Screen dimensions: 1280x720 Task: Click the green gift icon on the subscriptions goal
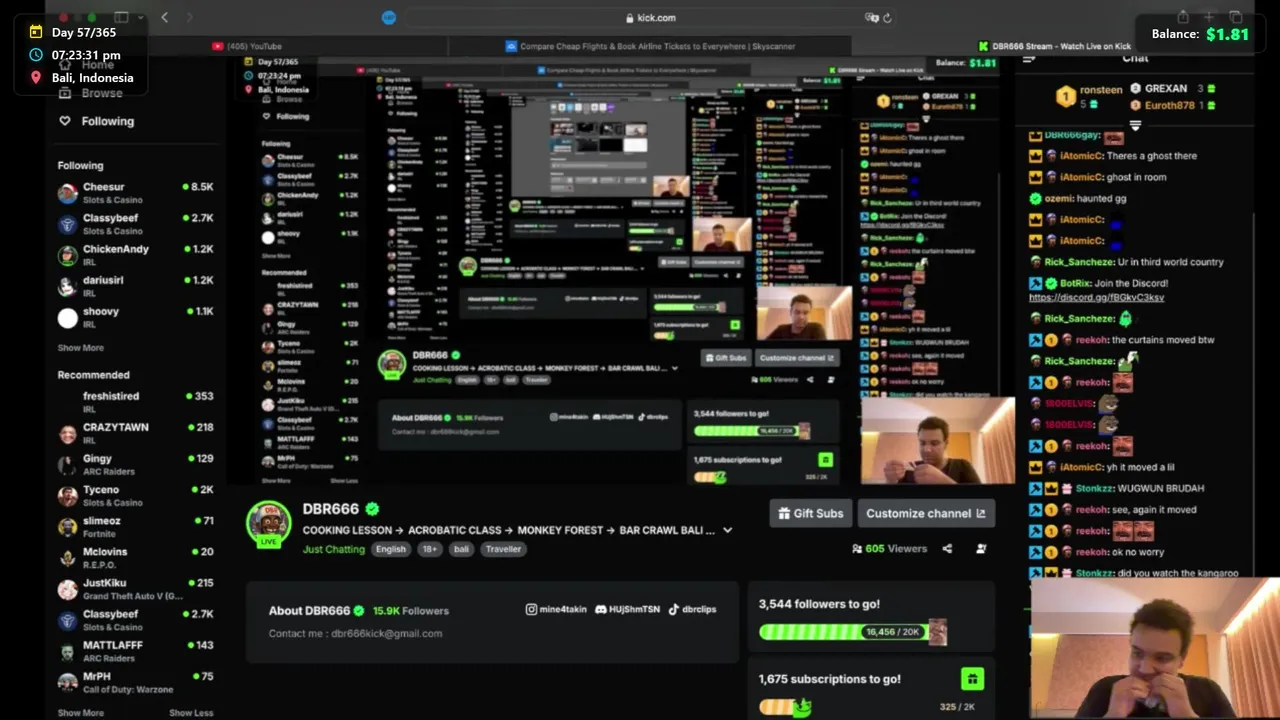[971, 679]
